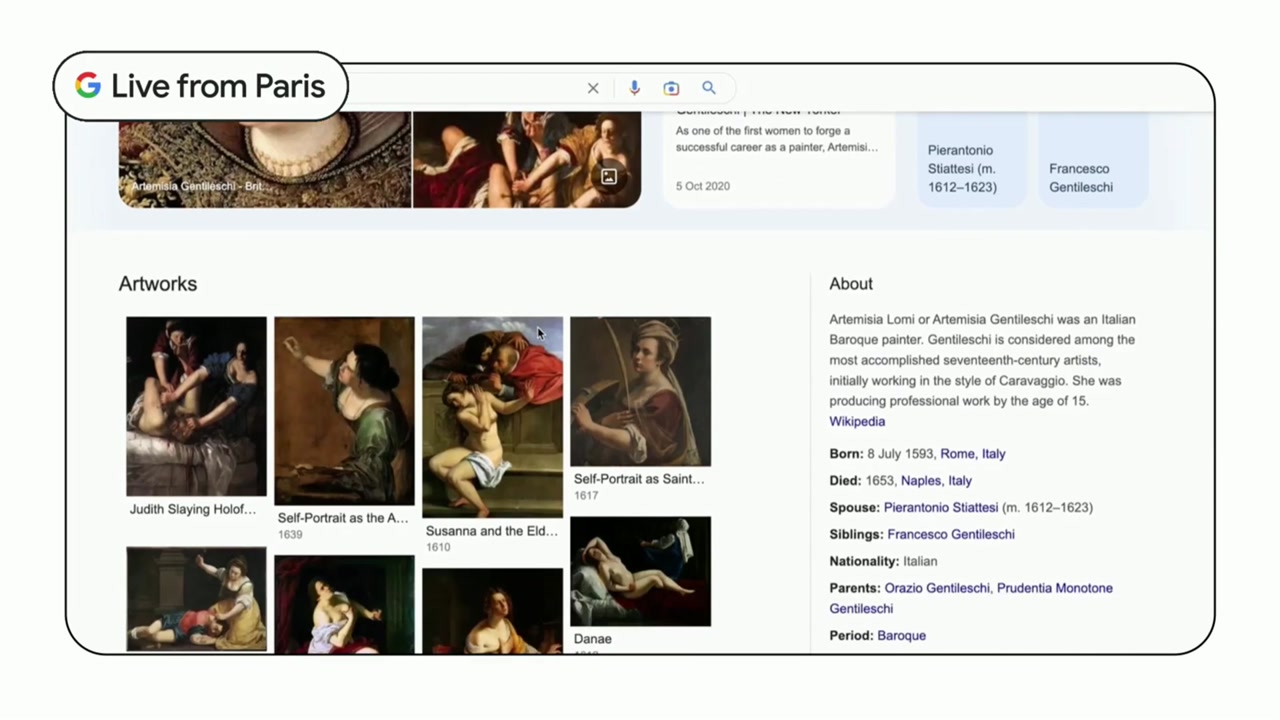Click the Nationality: Italian row
1280x720 pixels.
click(883, 561)
